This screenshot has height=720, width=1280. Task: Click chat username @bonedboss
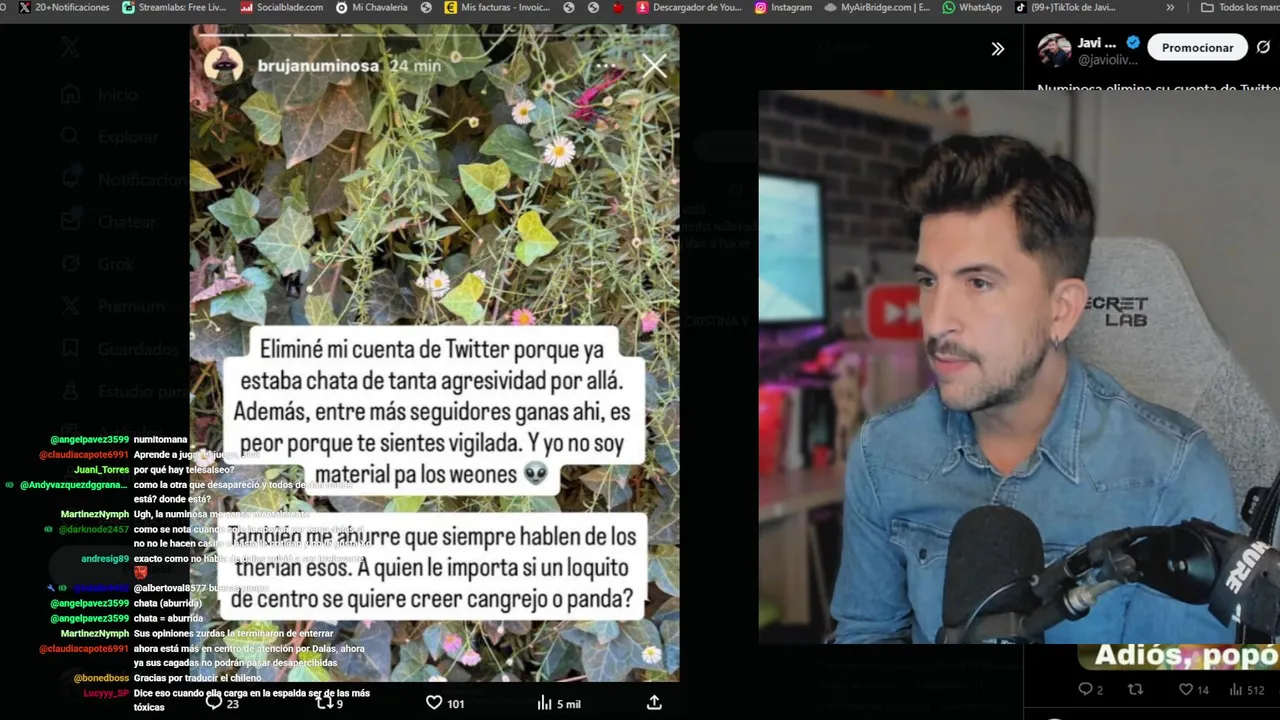pyautogui.click(x=101, y=678)
